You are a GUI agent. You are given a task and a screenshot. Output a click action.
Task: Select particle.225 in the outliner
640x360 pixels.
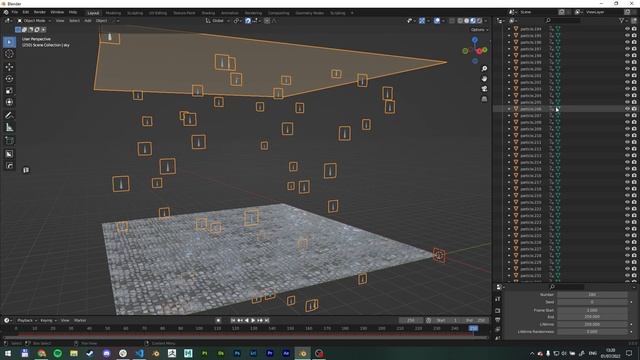(x=531, y=236)
